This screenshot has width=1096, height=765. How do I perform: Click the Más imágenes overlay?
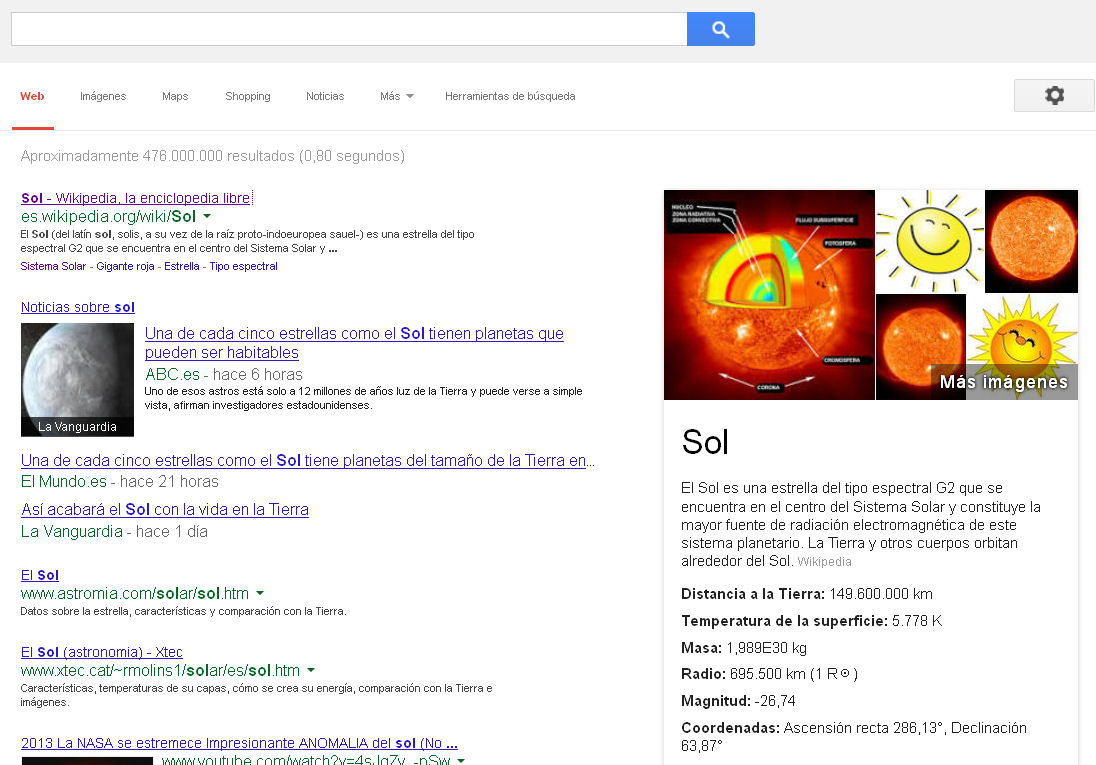click(1003, 382)
